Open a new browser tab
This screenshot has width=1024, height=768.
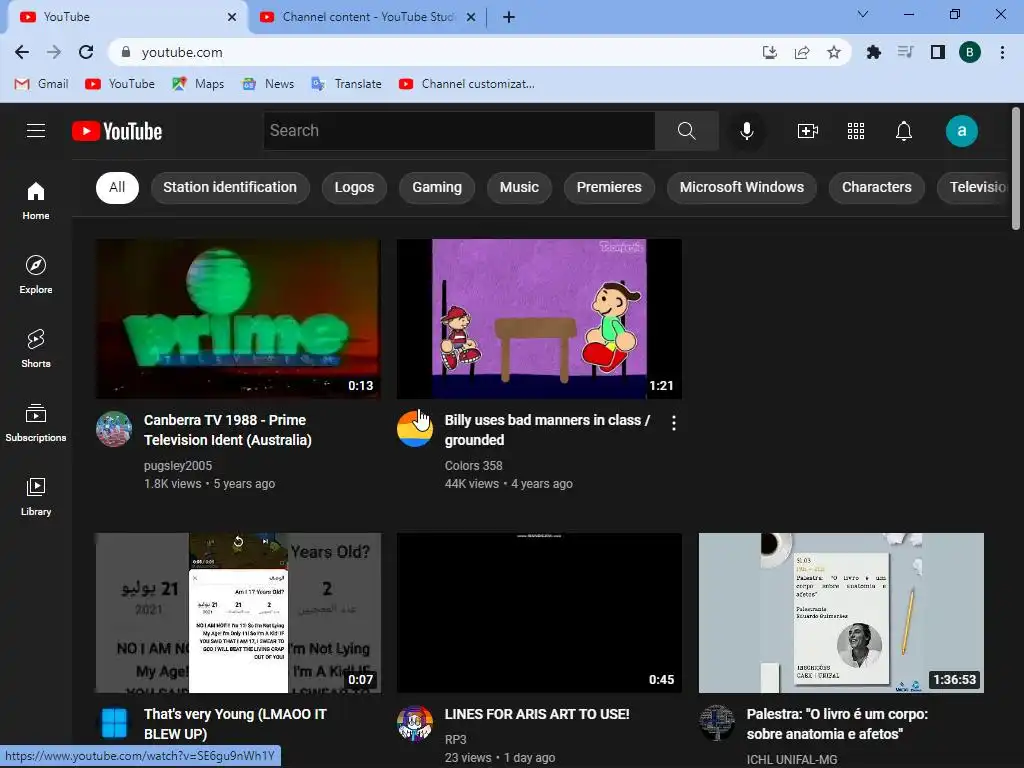[509, 17]
